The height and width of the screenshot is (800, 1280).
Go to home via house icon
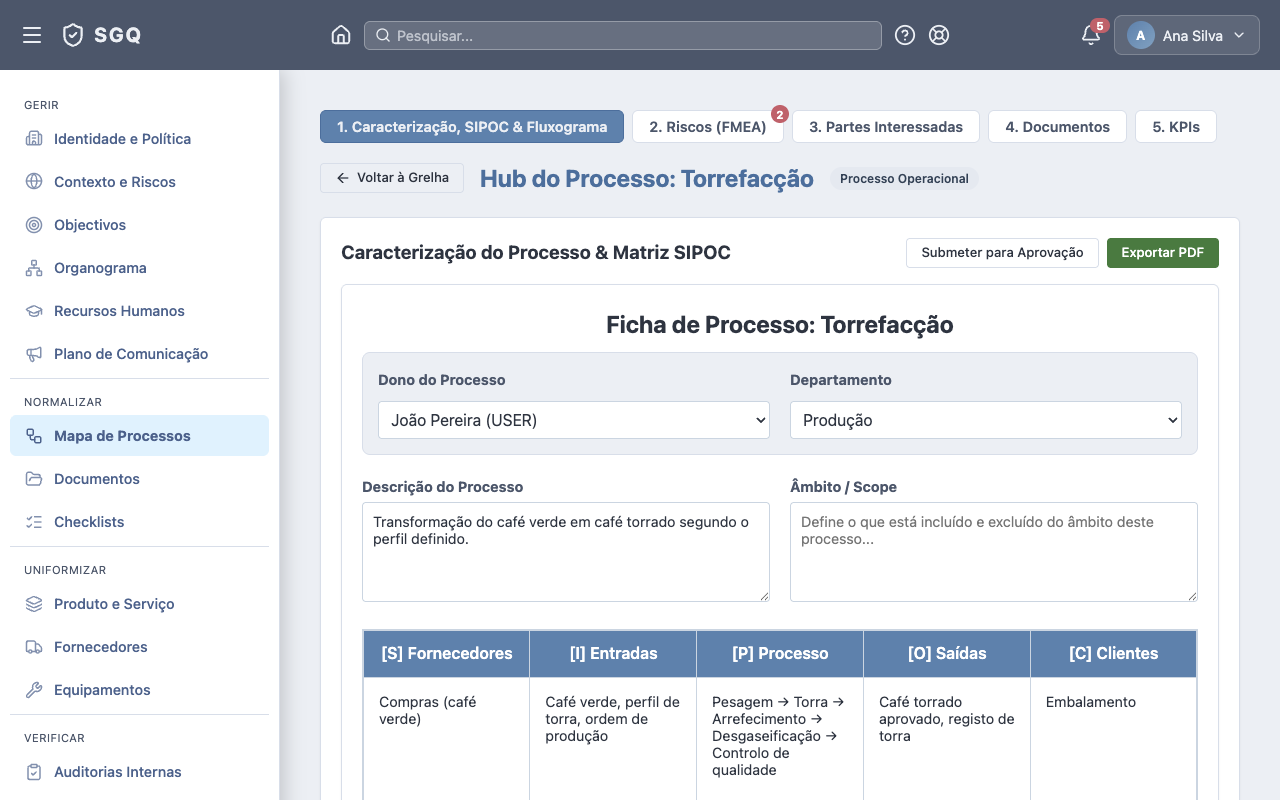pos(341,35)
